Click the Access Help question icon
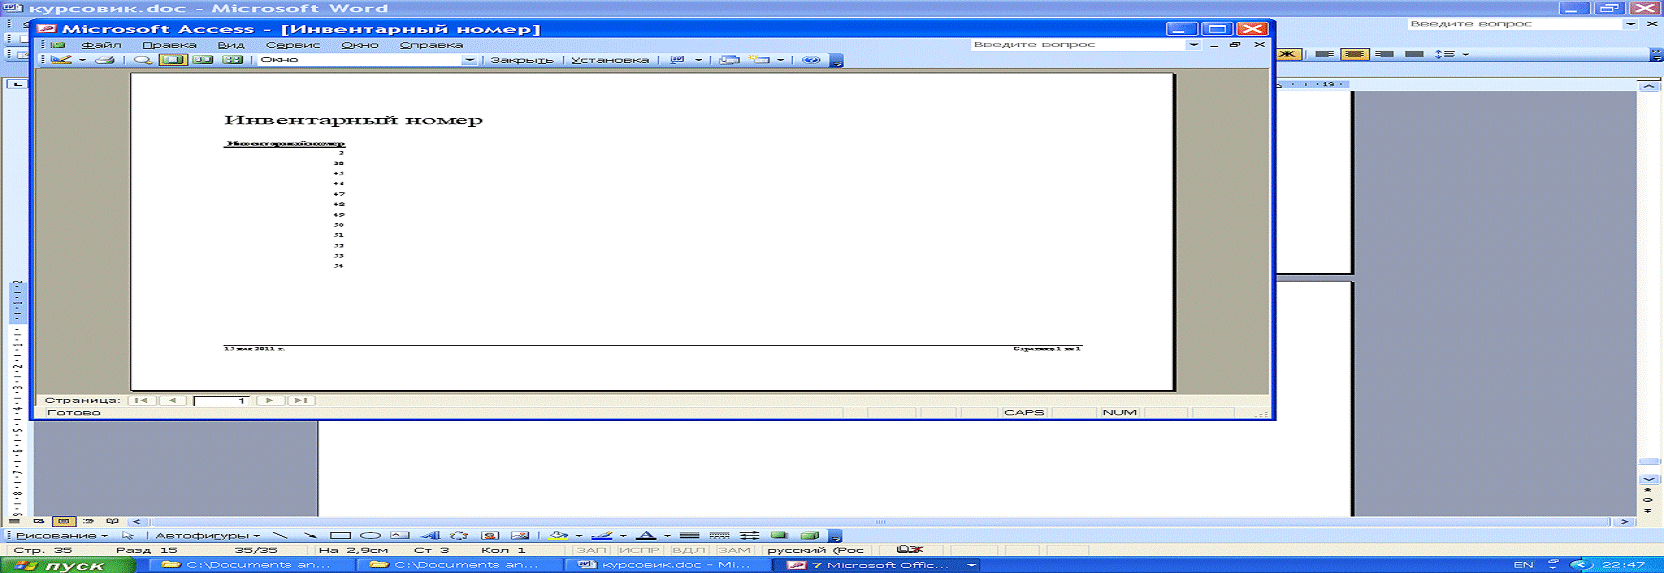This screenshot has height=573, width=1664. pos(811,60)
